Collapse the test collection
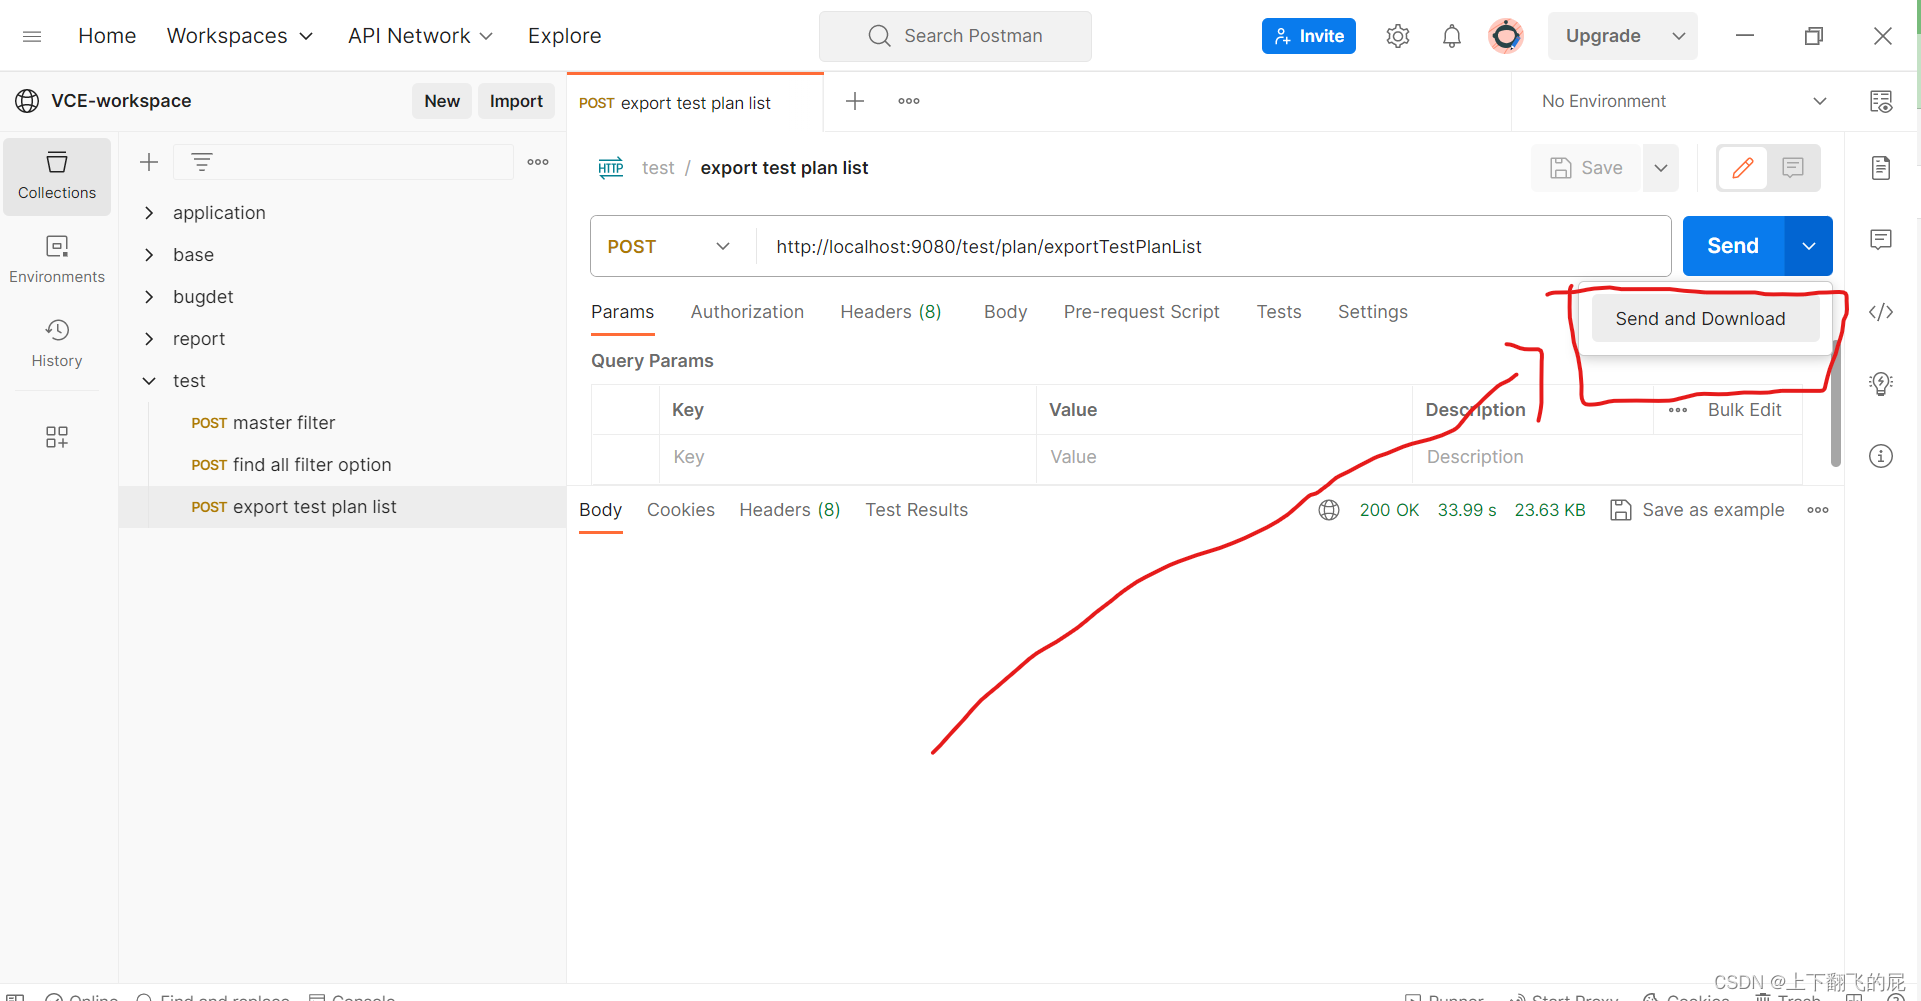Image resolution: width=1921 pixels, height=1001 pixels. (x=149, y=381)
